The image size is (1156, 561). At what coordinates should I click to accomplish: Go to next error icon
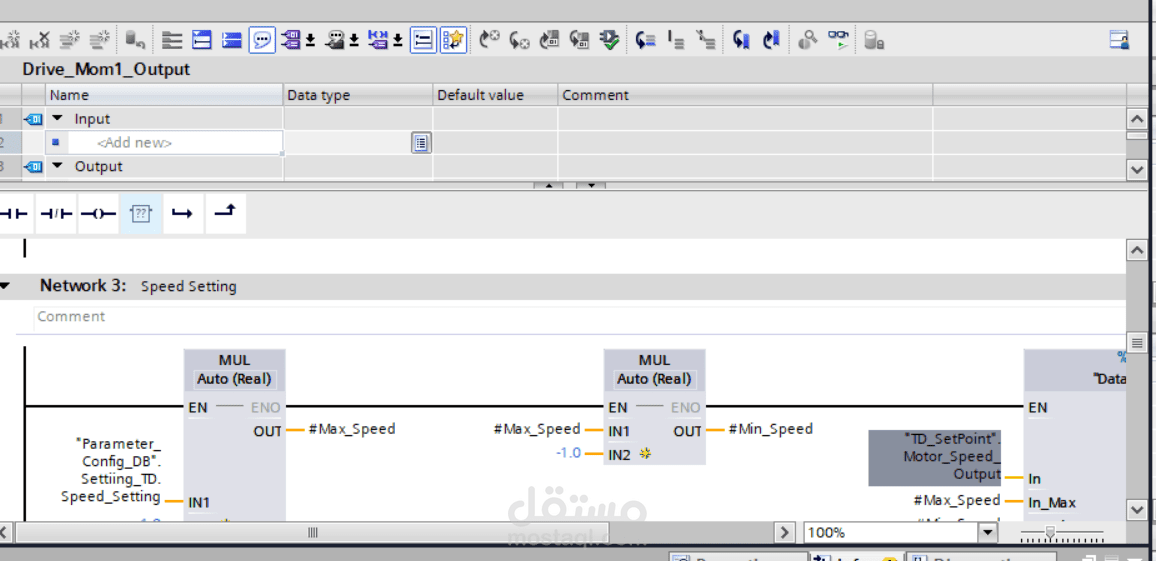pyautogui.click(x=520, y=40)
